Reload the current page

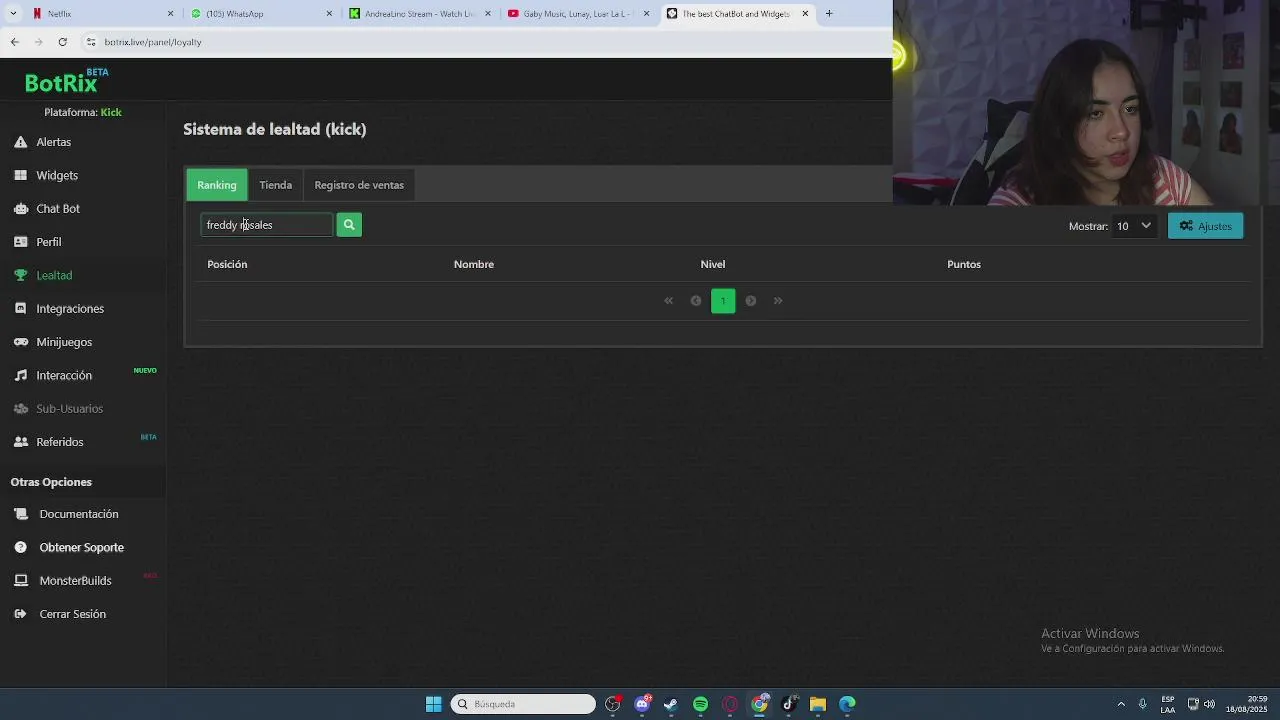tap(63, 42)
